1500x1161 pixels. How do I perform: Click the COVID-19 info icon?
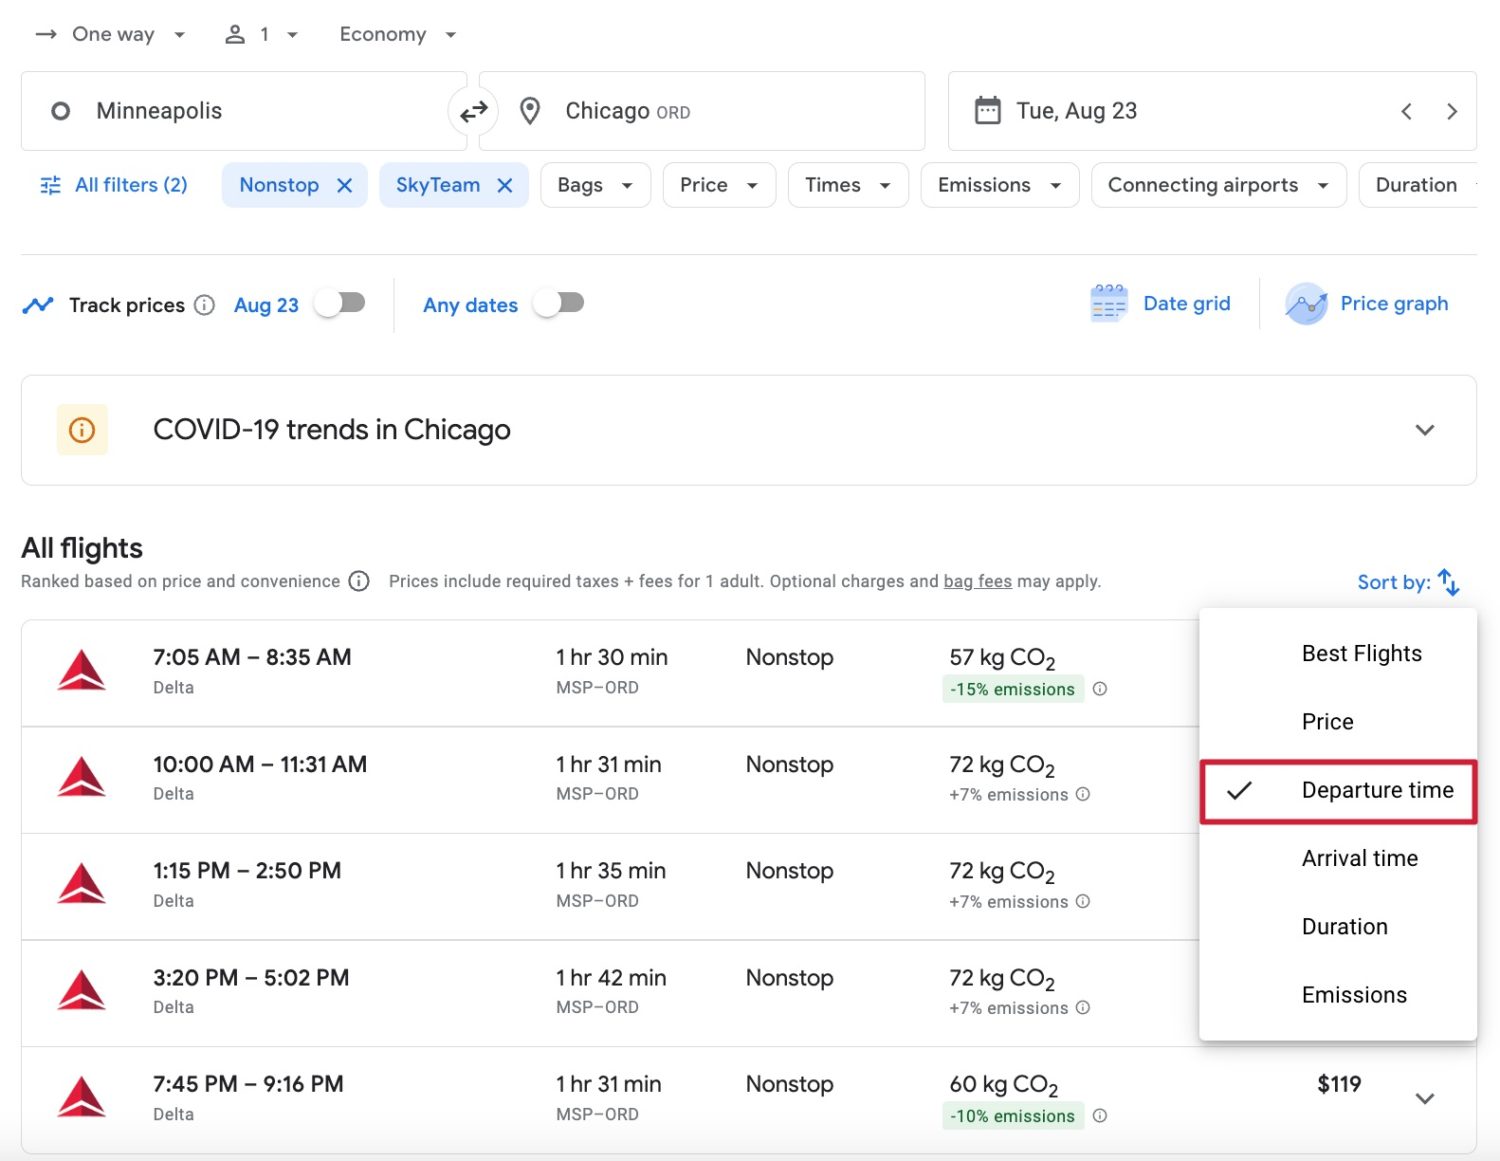(x=81, y=429)
